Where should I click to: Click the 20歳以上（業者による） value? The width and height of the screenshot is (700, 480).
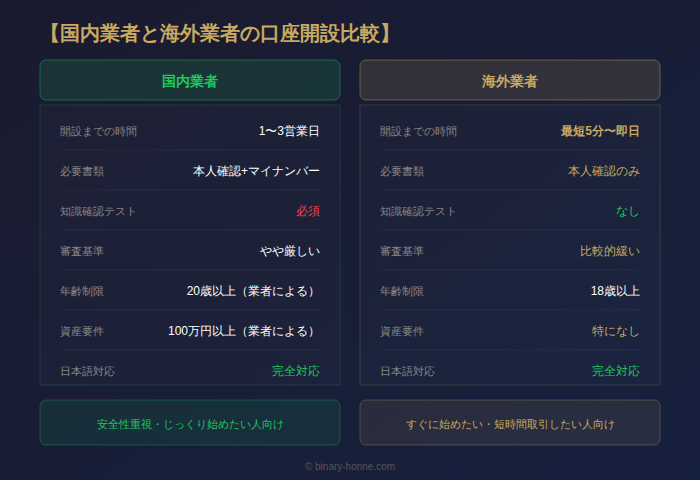tap(253, 291)
